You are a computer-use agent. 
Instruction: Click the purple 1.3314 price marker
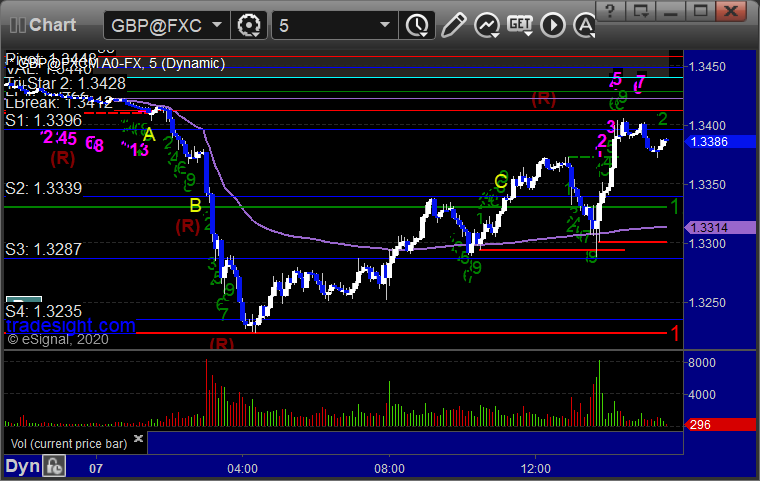[x=720, y=227]
